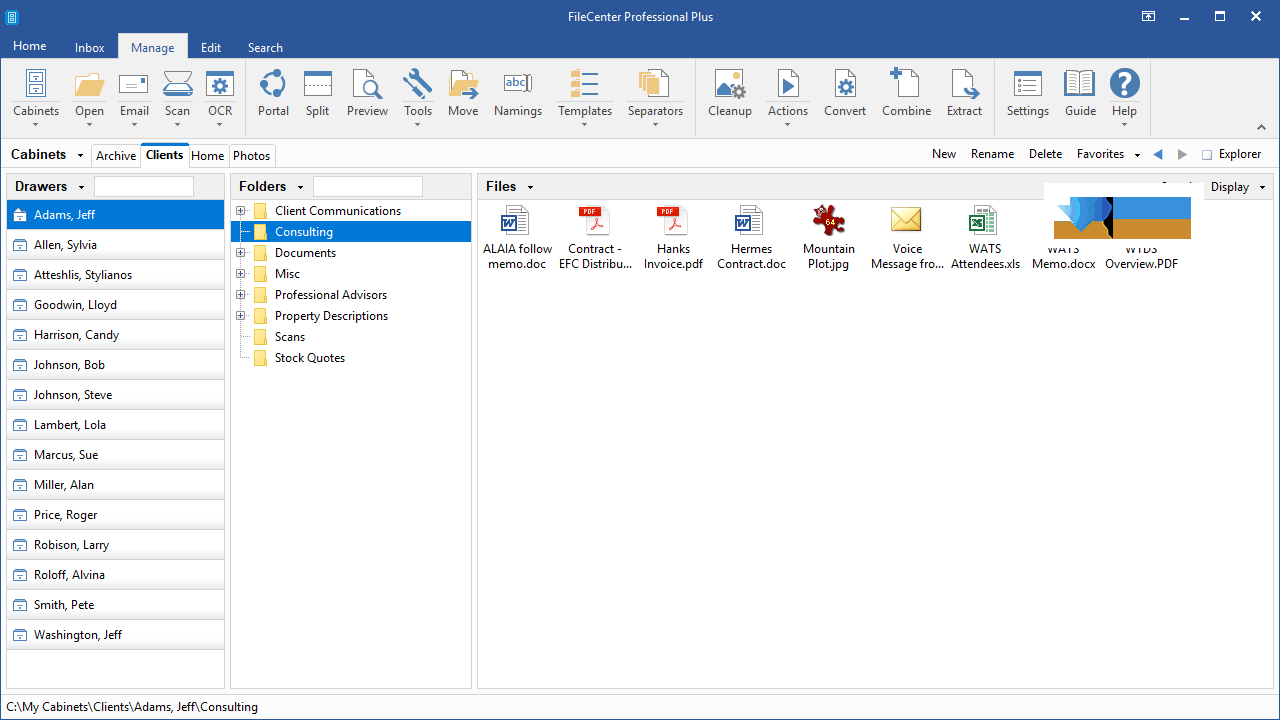Click the Rename button
The image size is (1280, 720).
tap(992, 154)
